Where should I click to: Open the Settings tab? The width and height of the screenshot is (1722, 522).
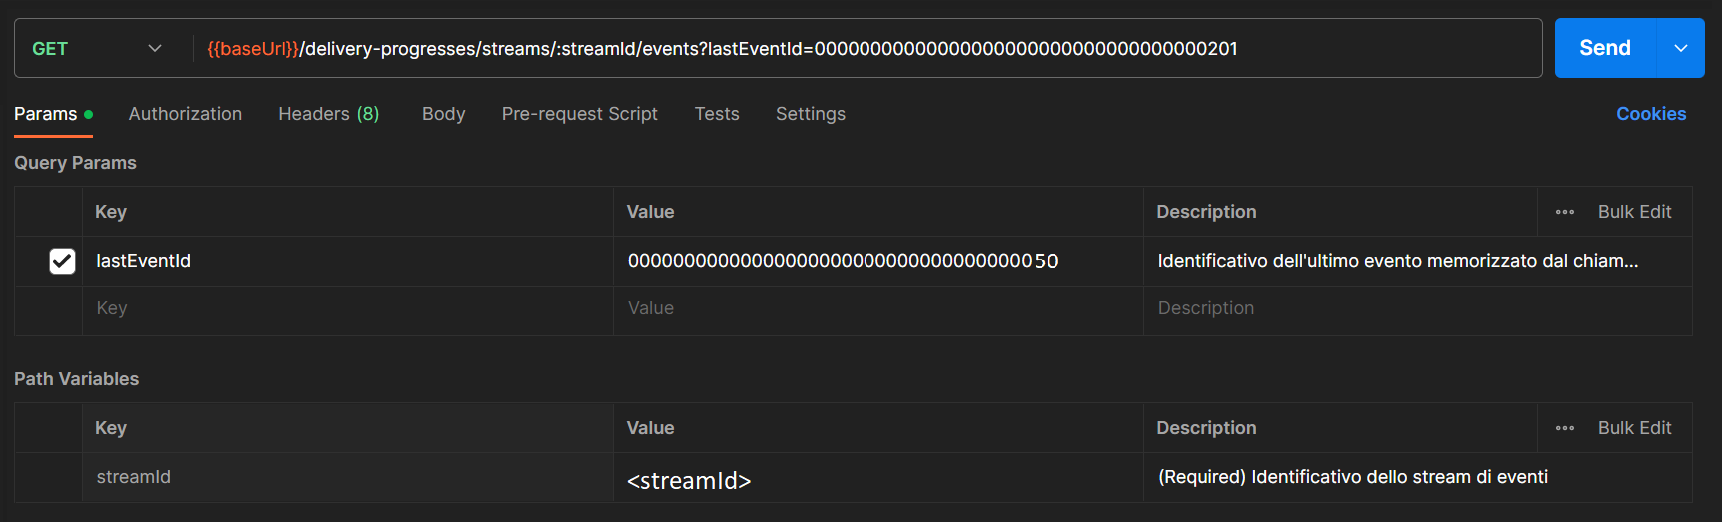(x=810, y=114)
